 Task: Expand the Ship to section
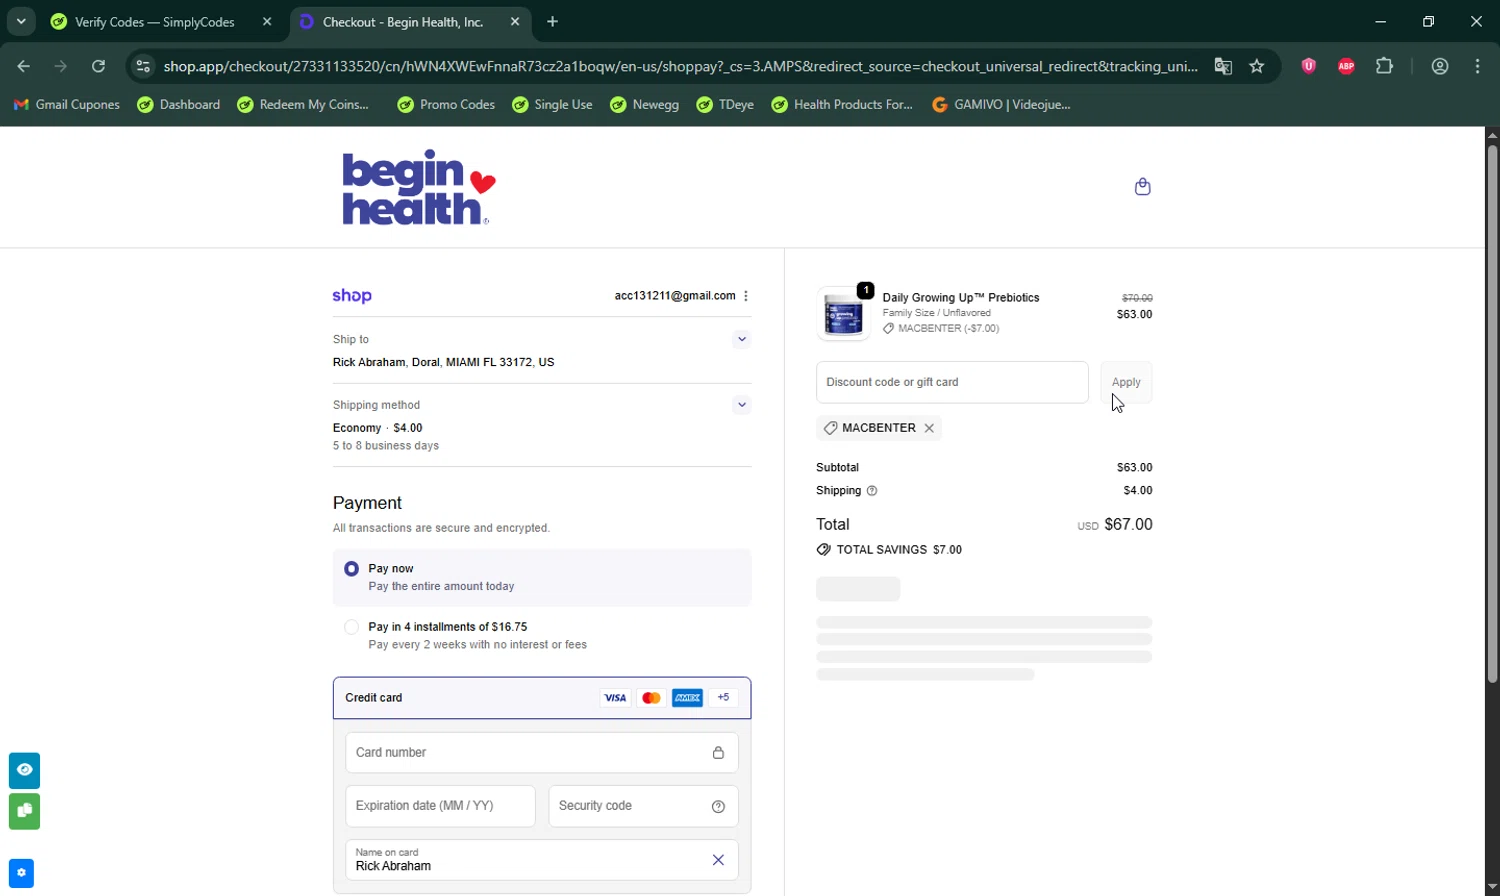(741, 339)
